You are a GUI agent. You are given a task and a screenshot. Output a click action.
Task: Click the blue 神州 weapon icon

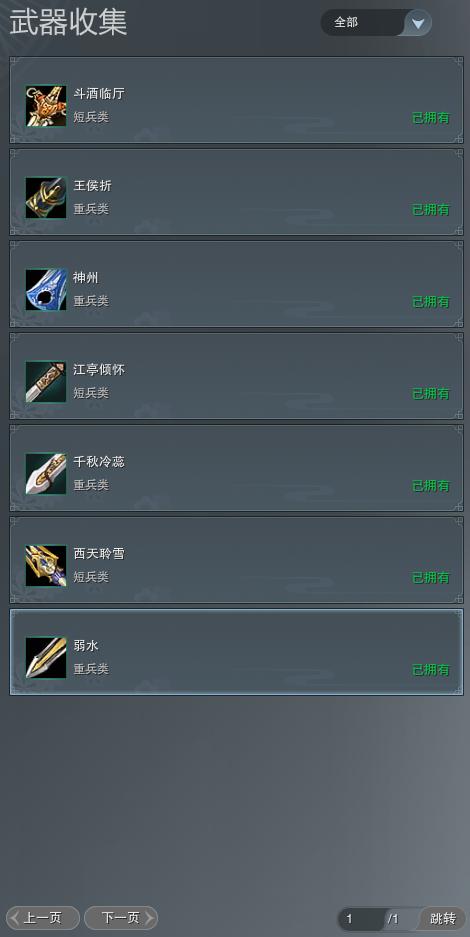(x=46, y=290)
